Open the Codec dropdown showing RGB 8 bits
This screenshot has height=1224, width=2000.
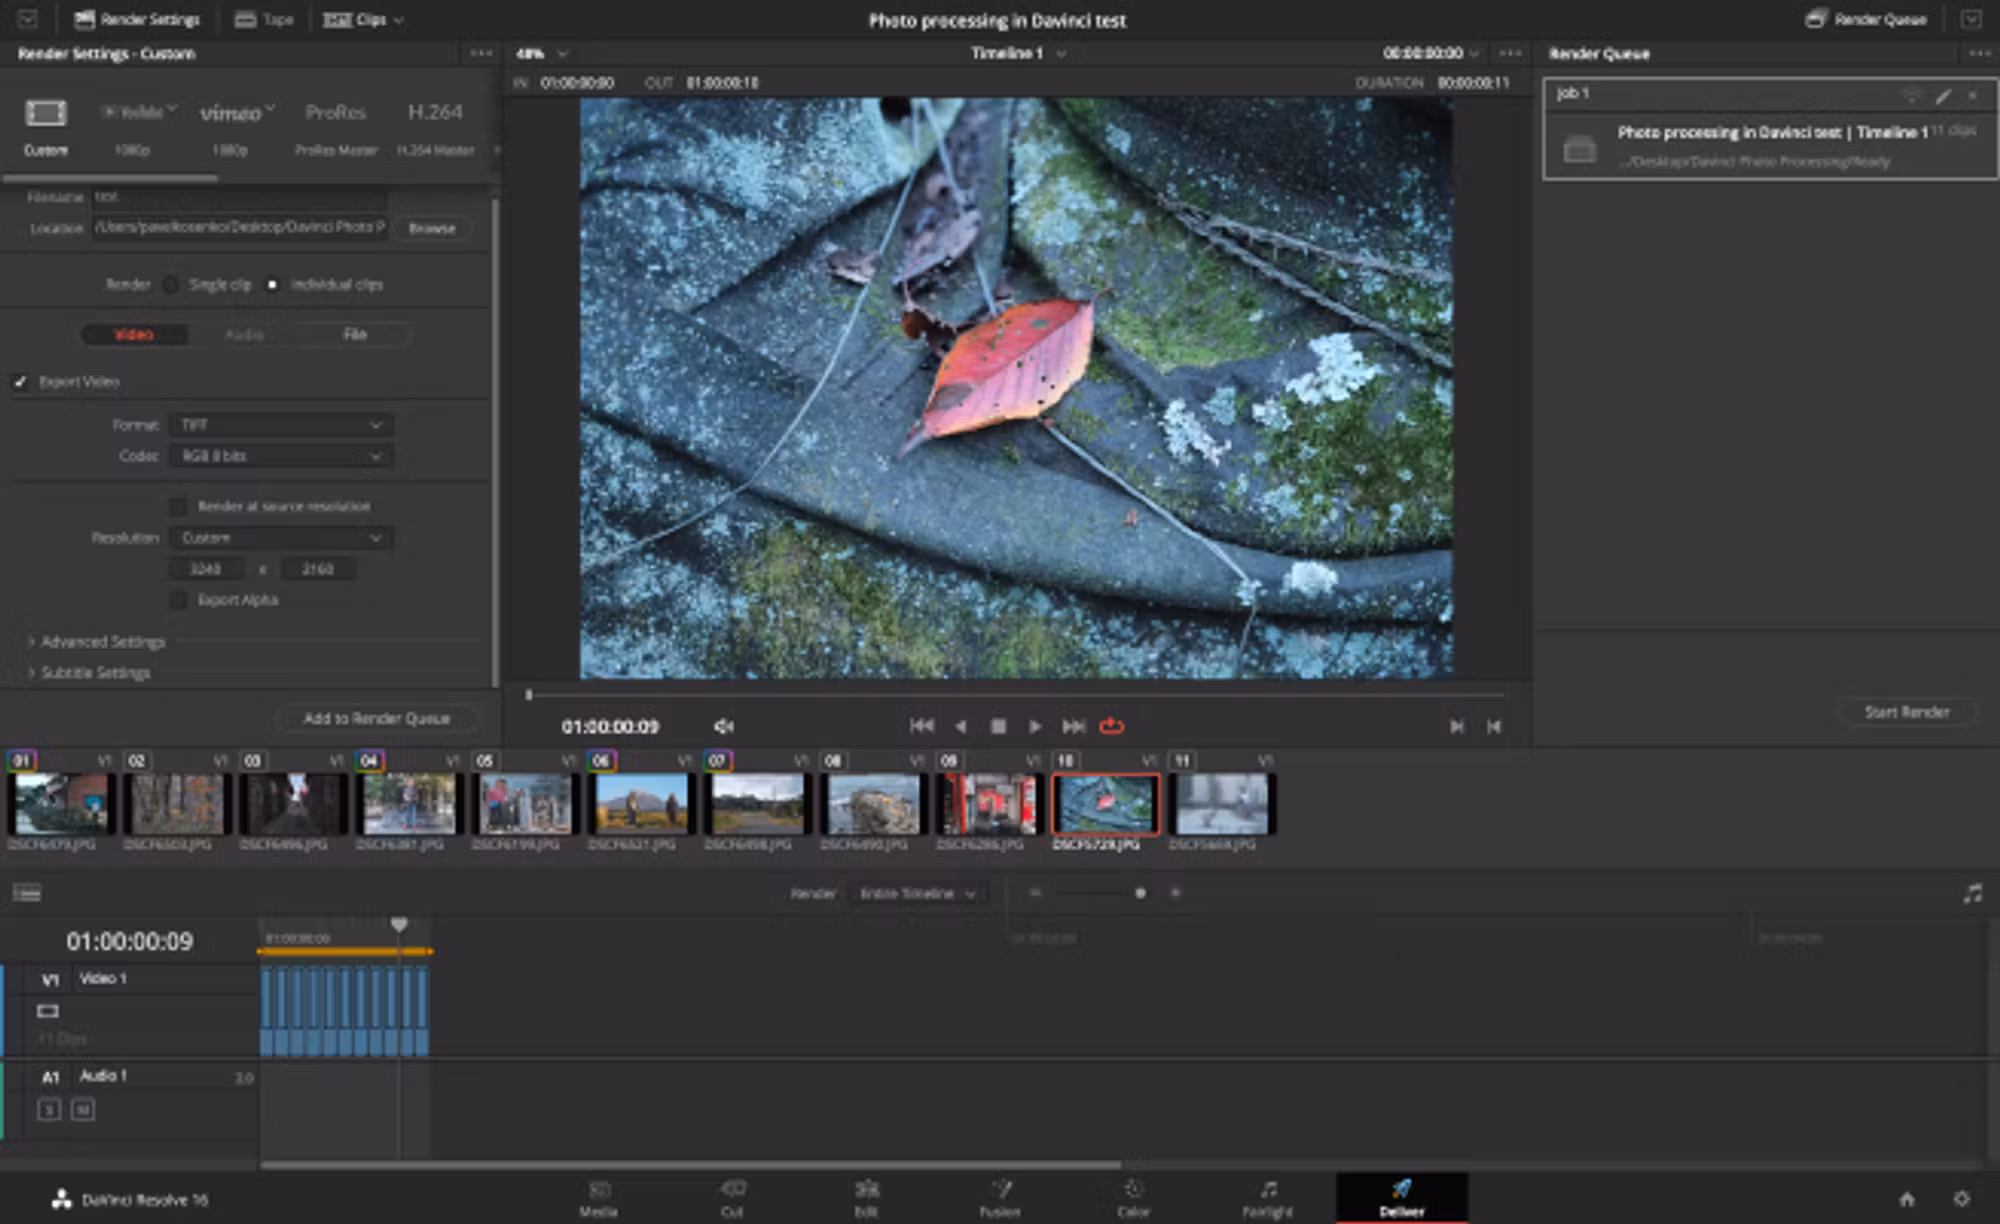tap(281, 456)
